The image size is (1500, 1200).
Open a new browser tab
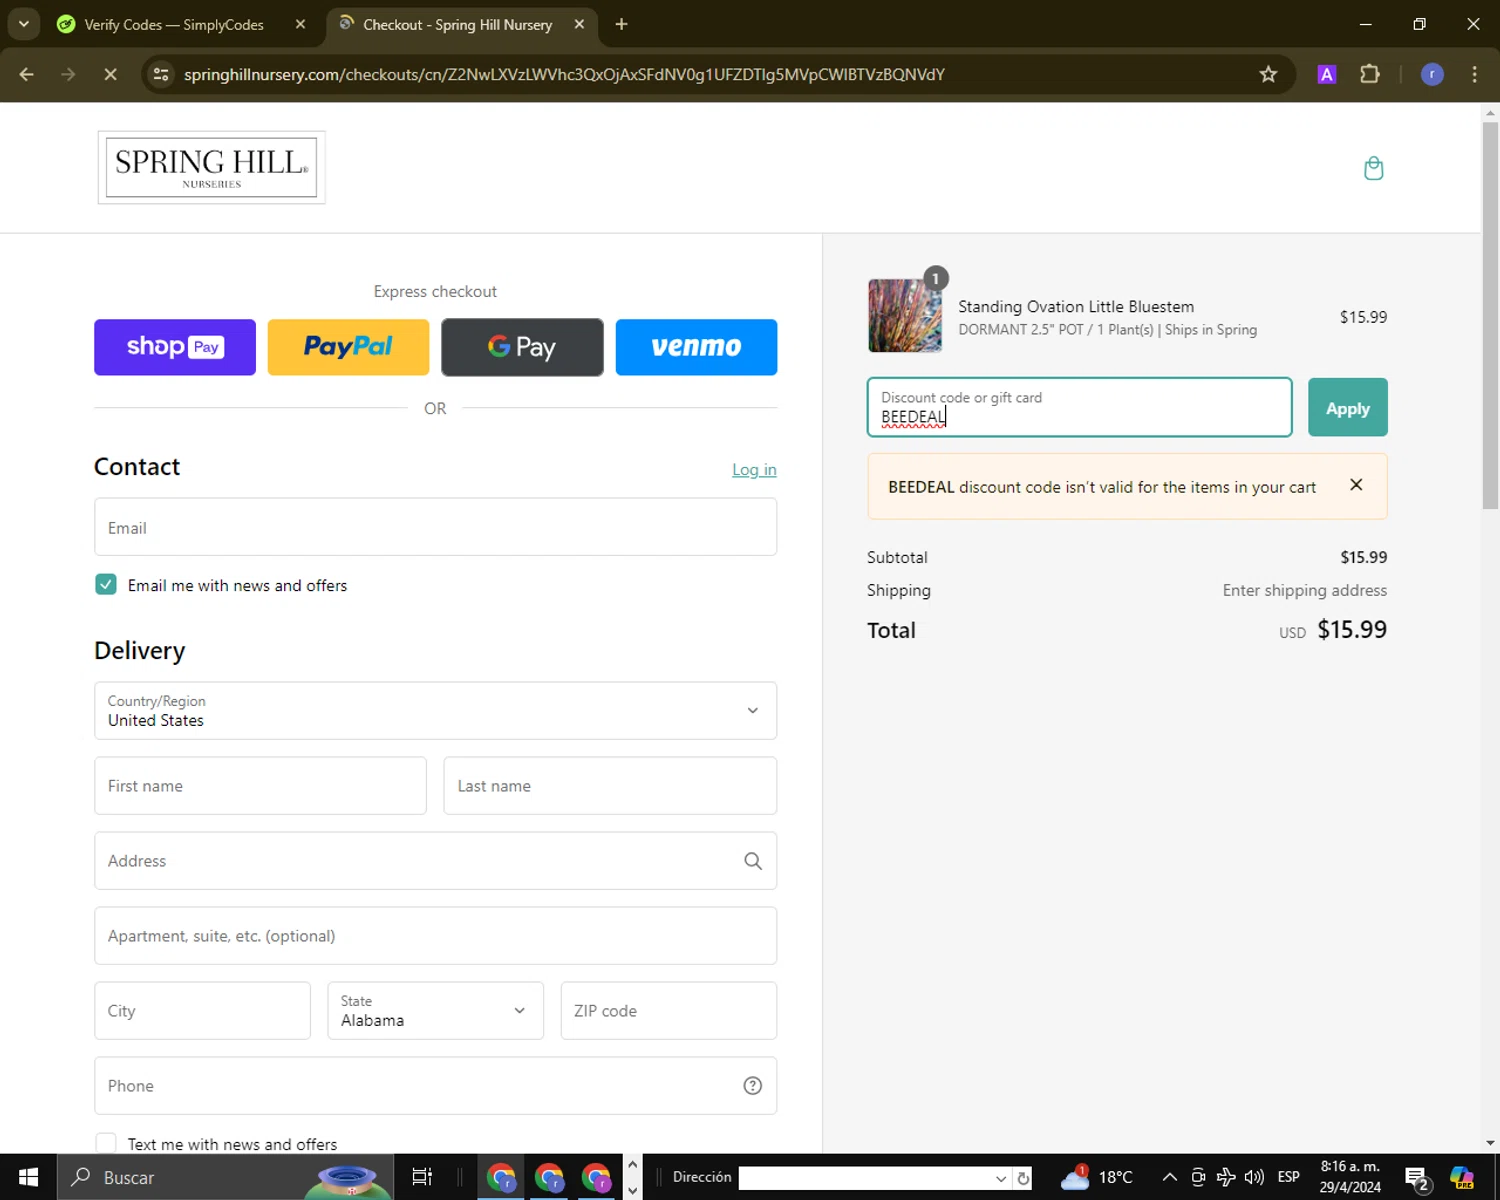tap(621, 24)
